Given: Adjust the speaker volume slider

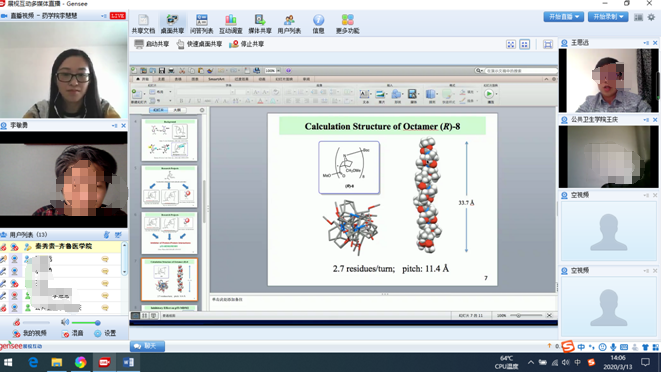Looking at the screenshot, I should [86, 322].
